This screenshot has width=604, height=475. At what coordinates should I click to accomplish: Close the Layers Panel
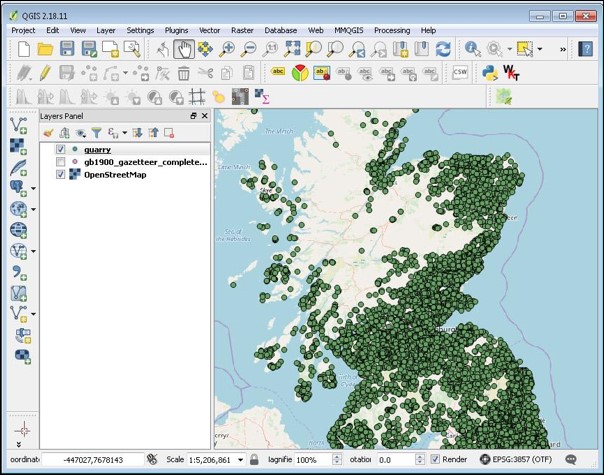click(205, 116)
